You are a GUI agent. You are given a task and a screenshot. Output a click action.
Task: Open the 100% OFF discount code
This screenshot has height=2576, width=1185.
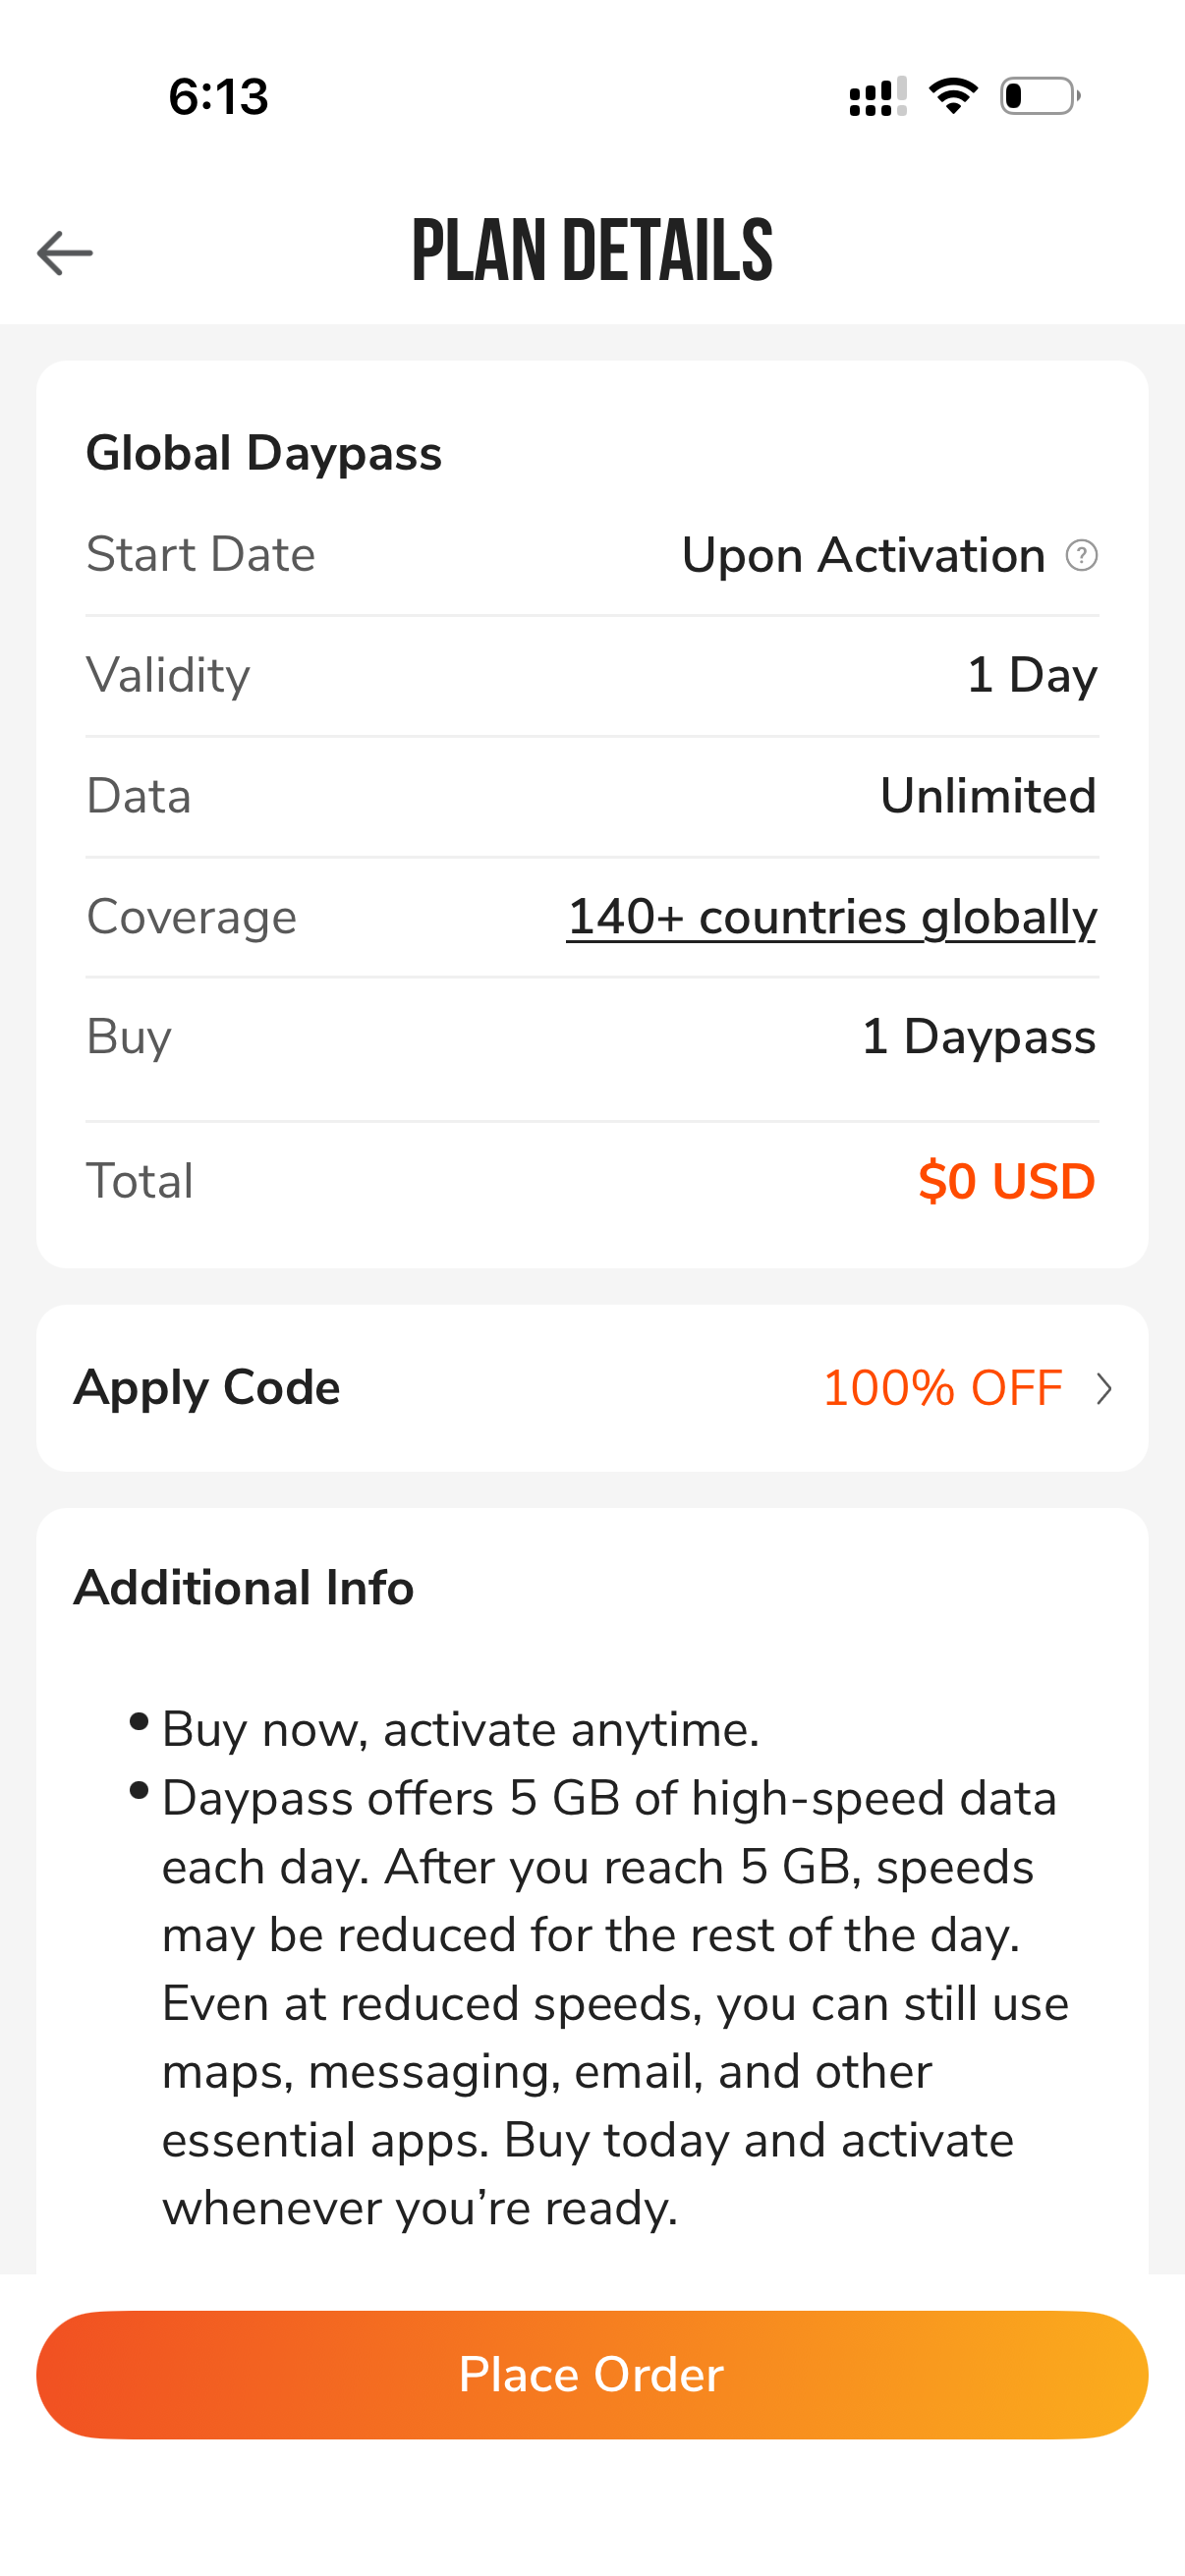(942, 1388)
